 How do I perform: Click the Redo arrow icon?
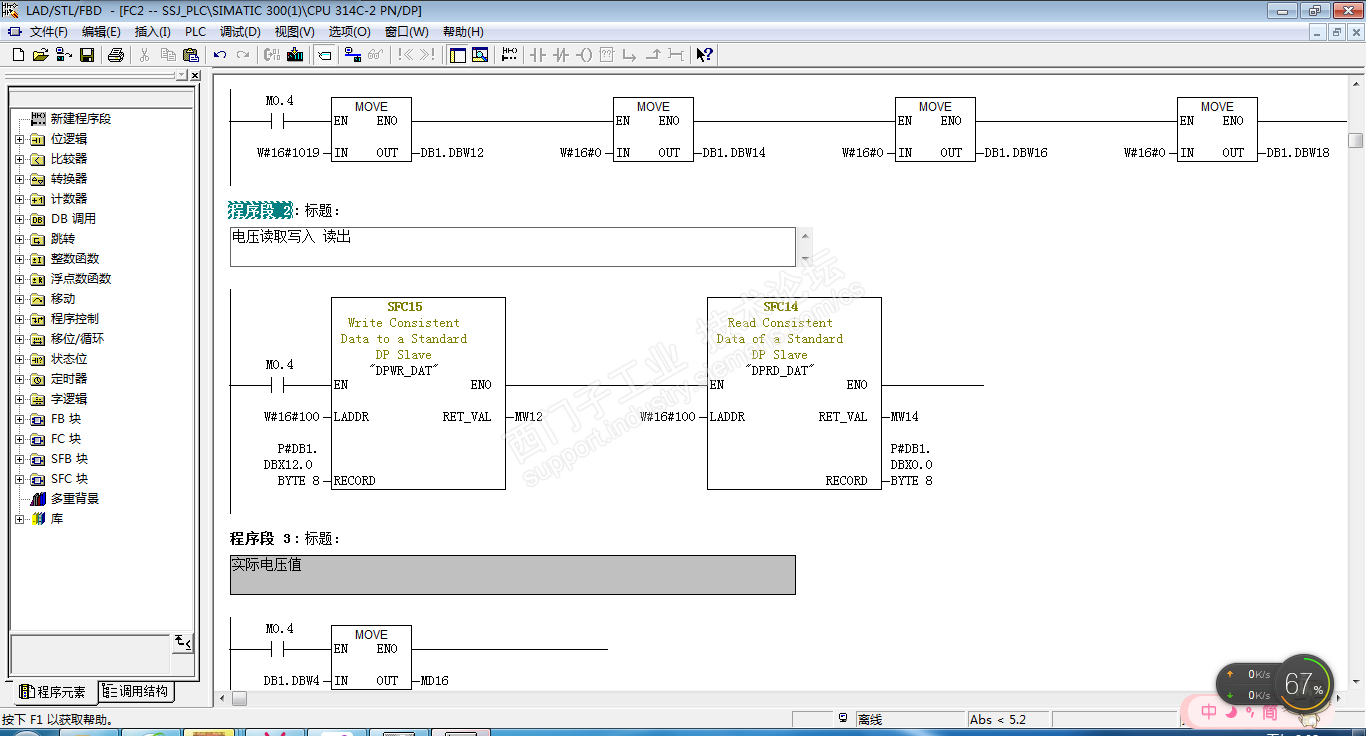click(243, 55)
